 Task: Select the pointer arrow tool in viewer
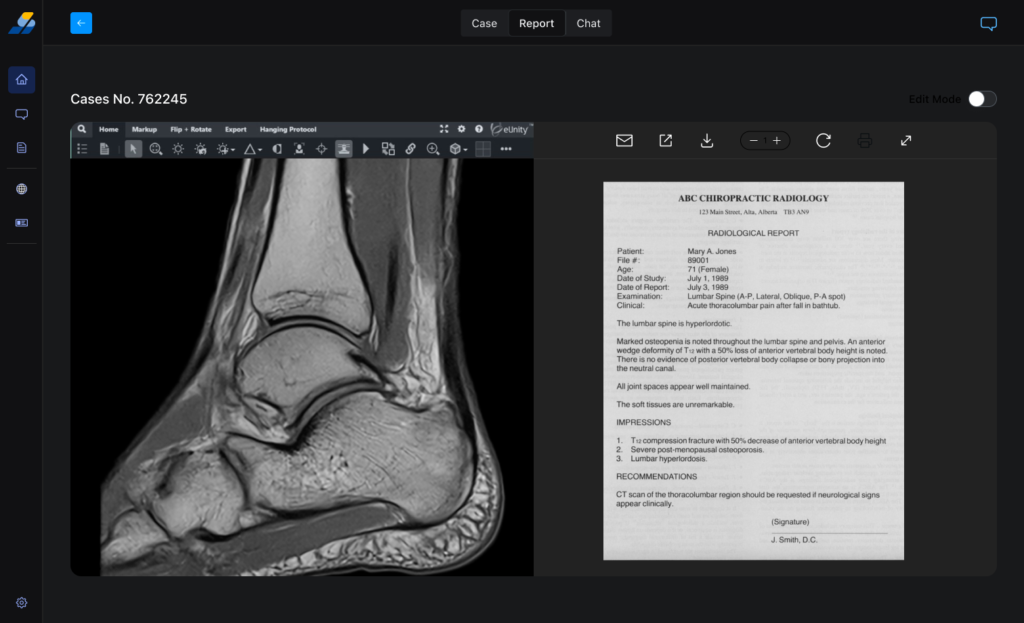pyautogui.click(x=133, y=149)
